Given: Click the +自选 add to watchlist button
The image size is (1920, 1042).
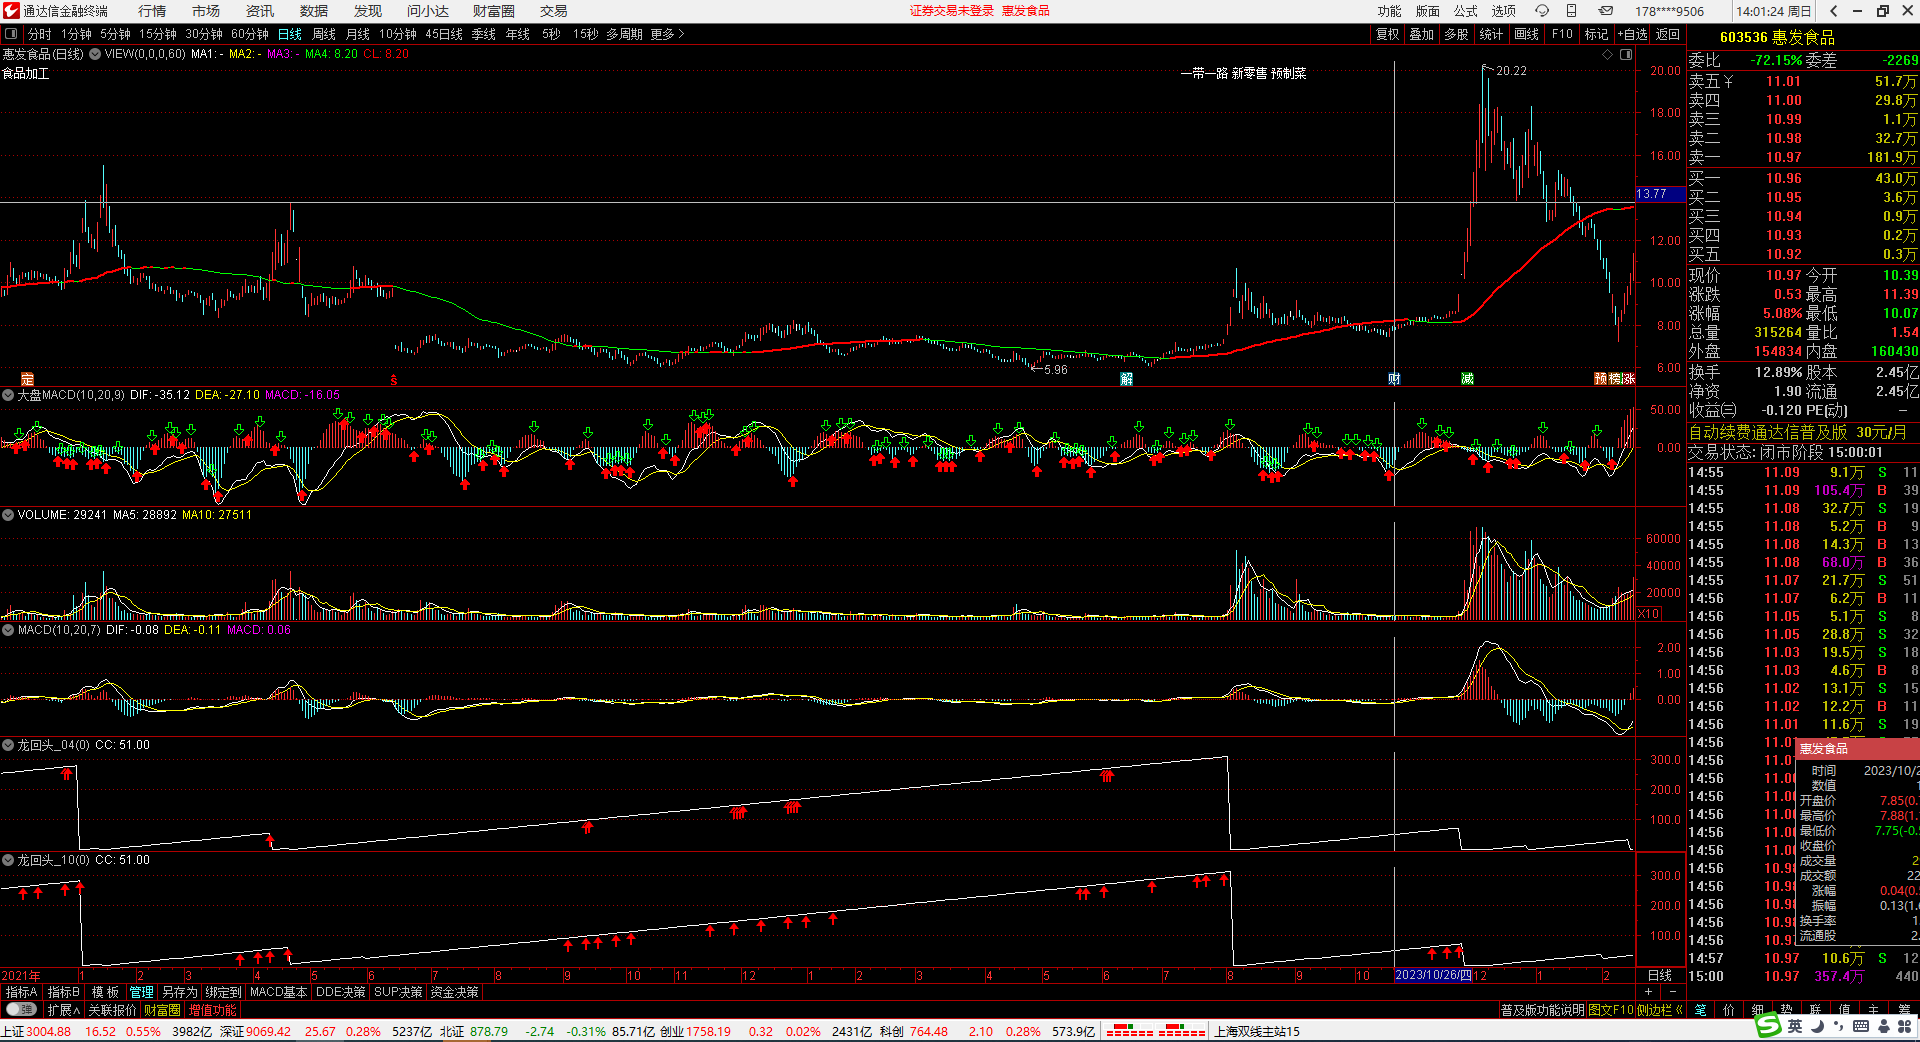Looking at the screenshot, I should click(1633, 34).
